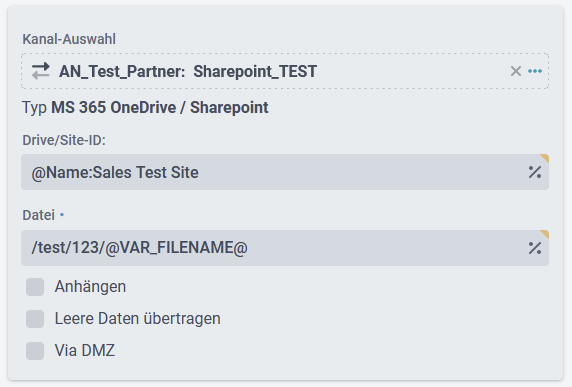Click the orange corner marker on Drive/Site-ID field

click(545, 158)
